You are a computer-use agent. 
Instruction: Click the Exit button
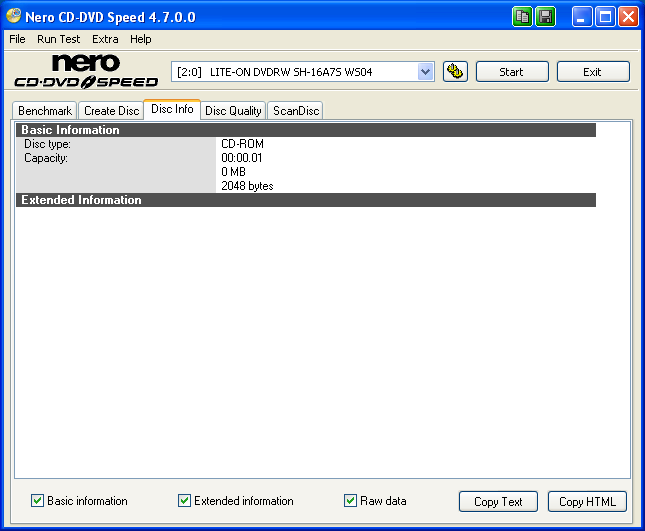click(593, 72)
